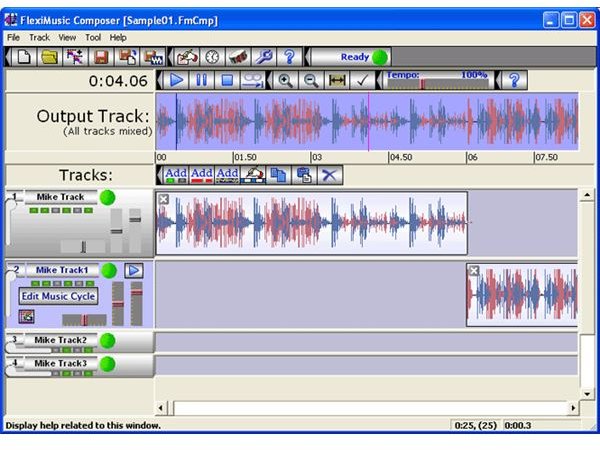Click the Ready status indicator
The image size is (600, 450).
pos(351,57)
